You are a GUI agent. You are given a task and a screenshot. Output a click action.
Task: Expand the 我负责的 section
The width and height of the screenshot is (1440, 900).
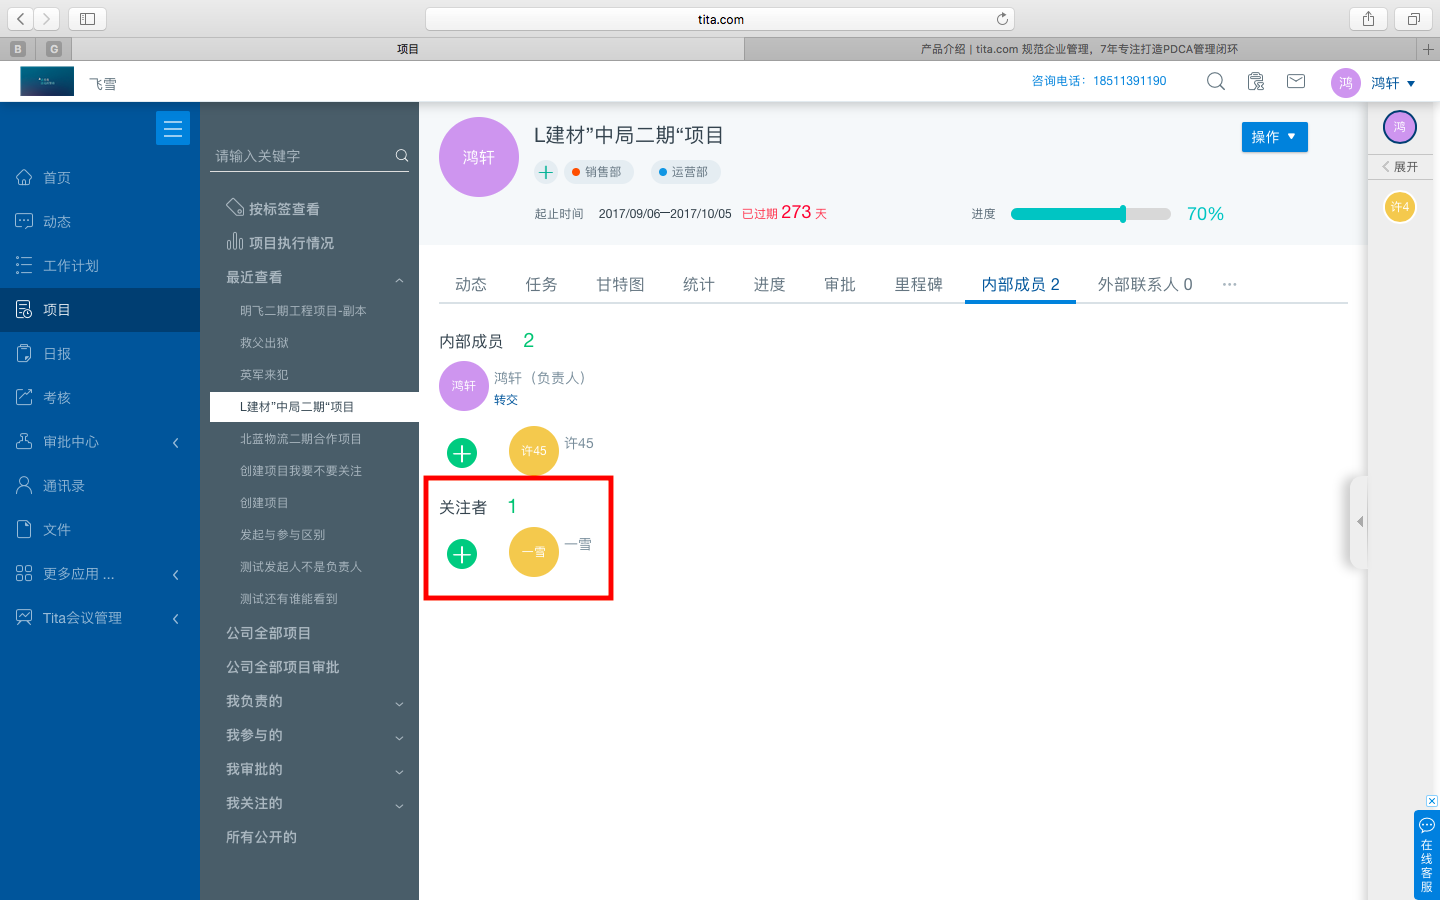pos(399,704)
